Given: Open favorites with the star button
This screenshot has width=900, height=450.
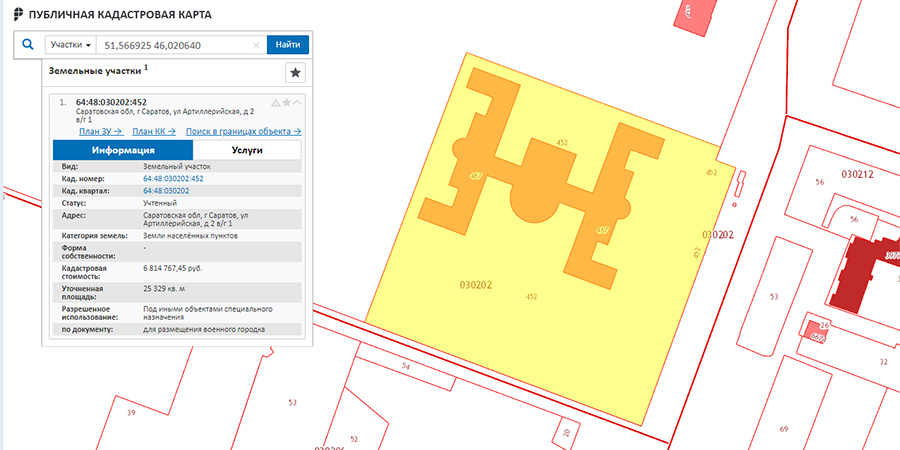Looking at the screenshot, I should coord(295,72).
